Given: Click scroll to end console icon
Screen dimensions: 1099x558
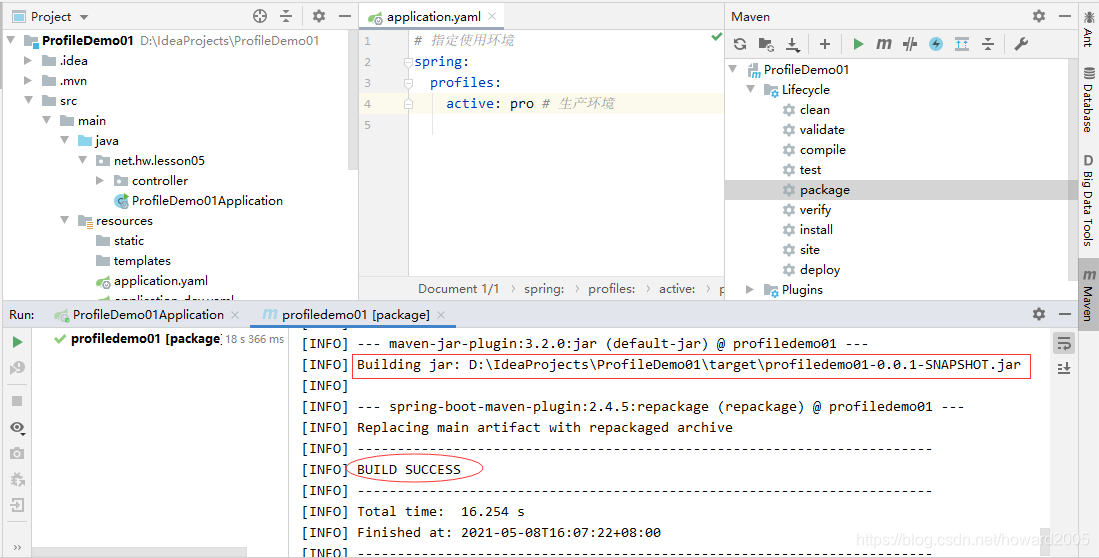Looking at the screenshot, I should click(x=1064, y=368).
